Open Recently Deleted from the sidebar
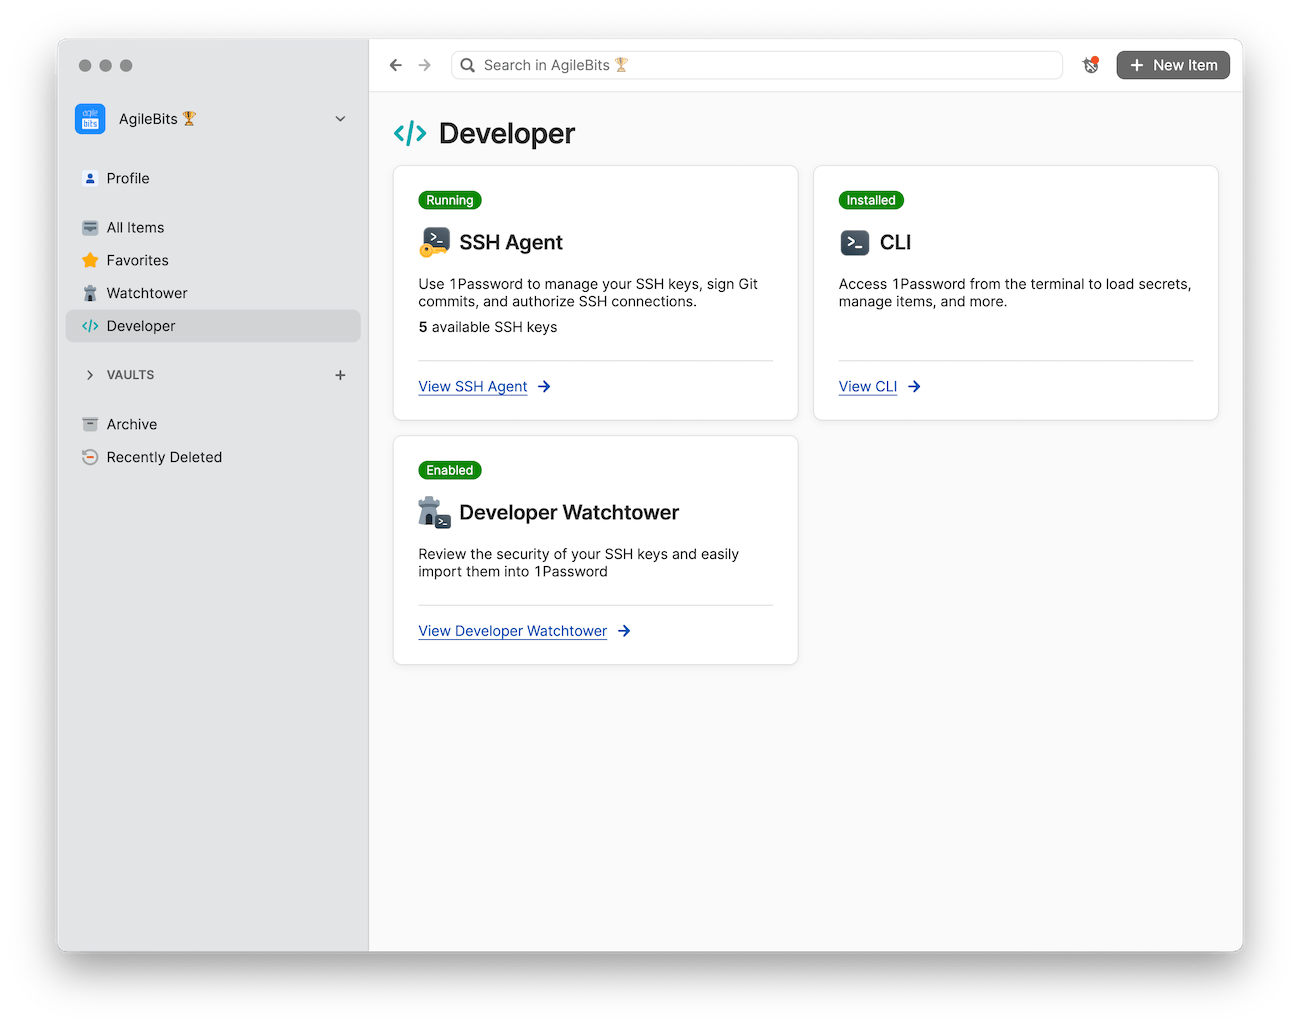Viewport: 1300px width, 1027px height. pos(164,457)
